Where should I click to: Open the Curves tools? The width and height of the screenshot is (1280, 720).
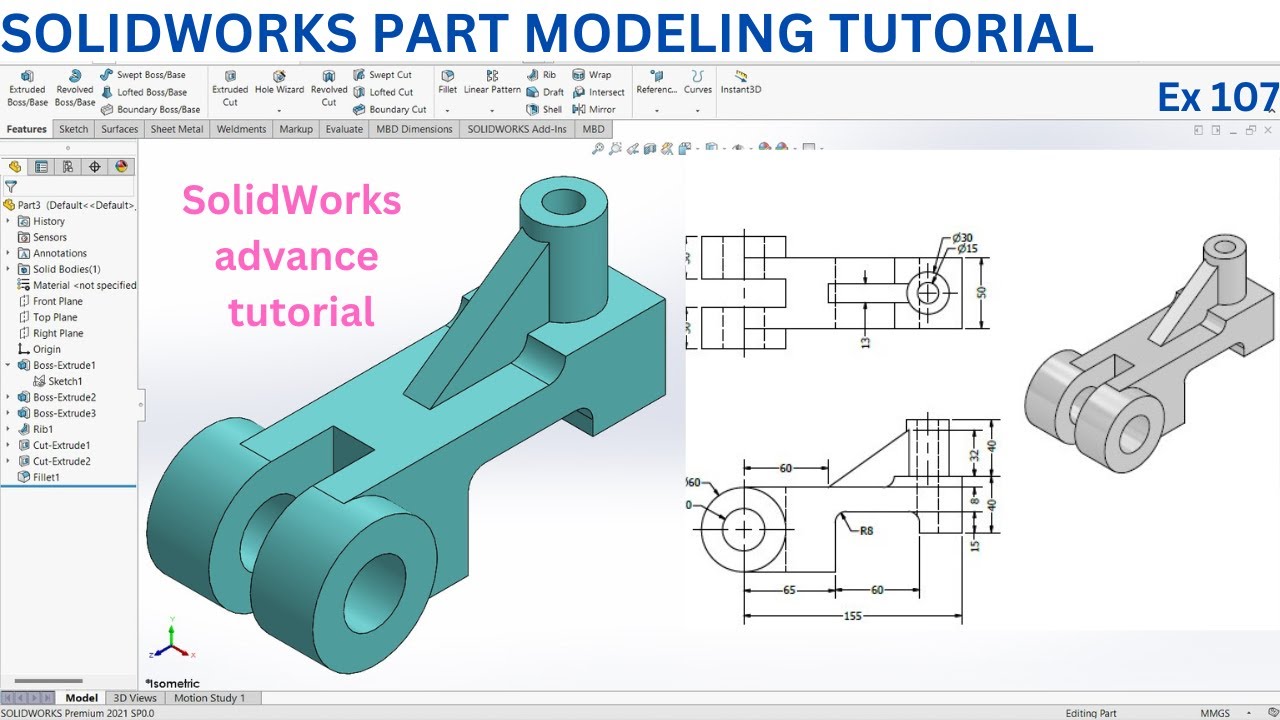(x=698, y=82)
